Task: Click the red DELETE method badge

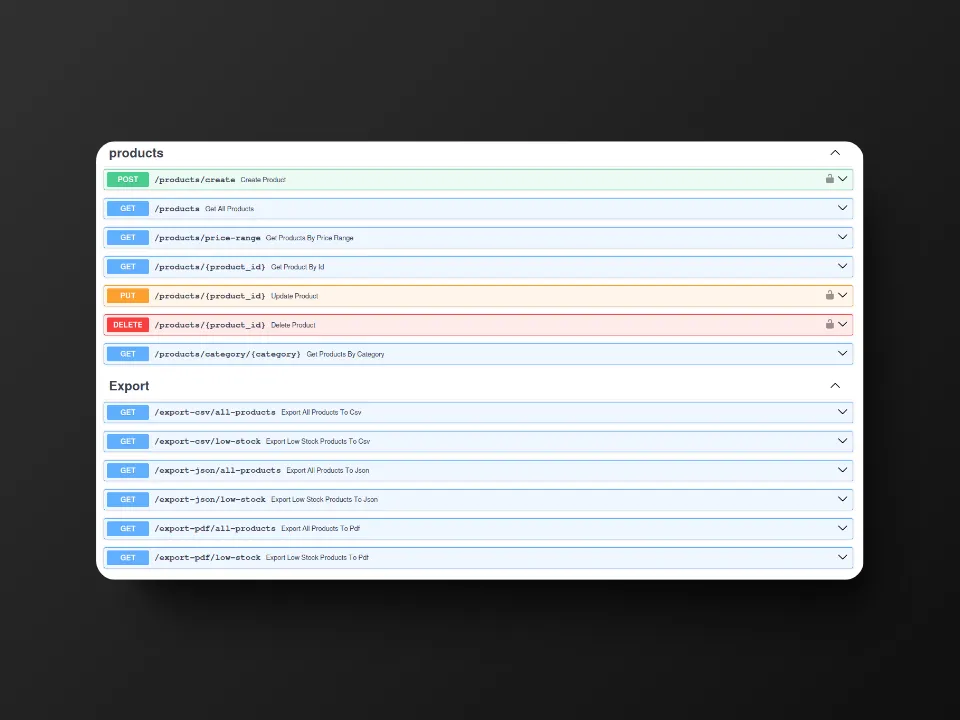Action: pyautogui.click(x=128, y=325)
